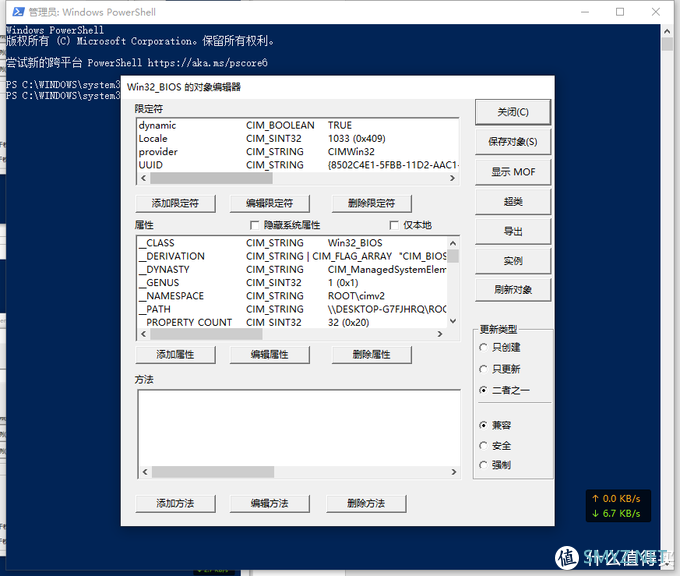Click 添加方法 button
The height and width of the screenshot is (576, 680).
point(175,504)
